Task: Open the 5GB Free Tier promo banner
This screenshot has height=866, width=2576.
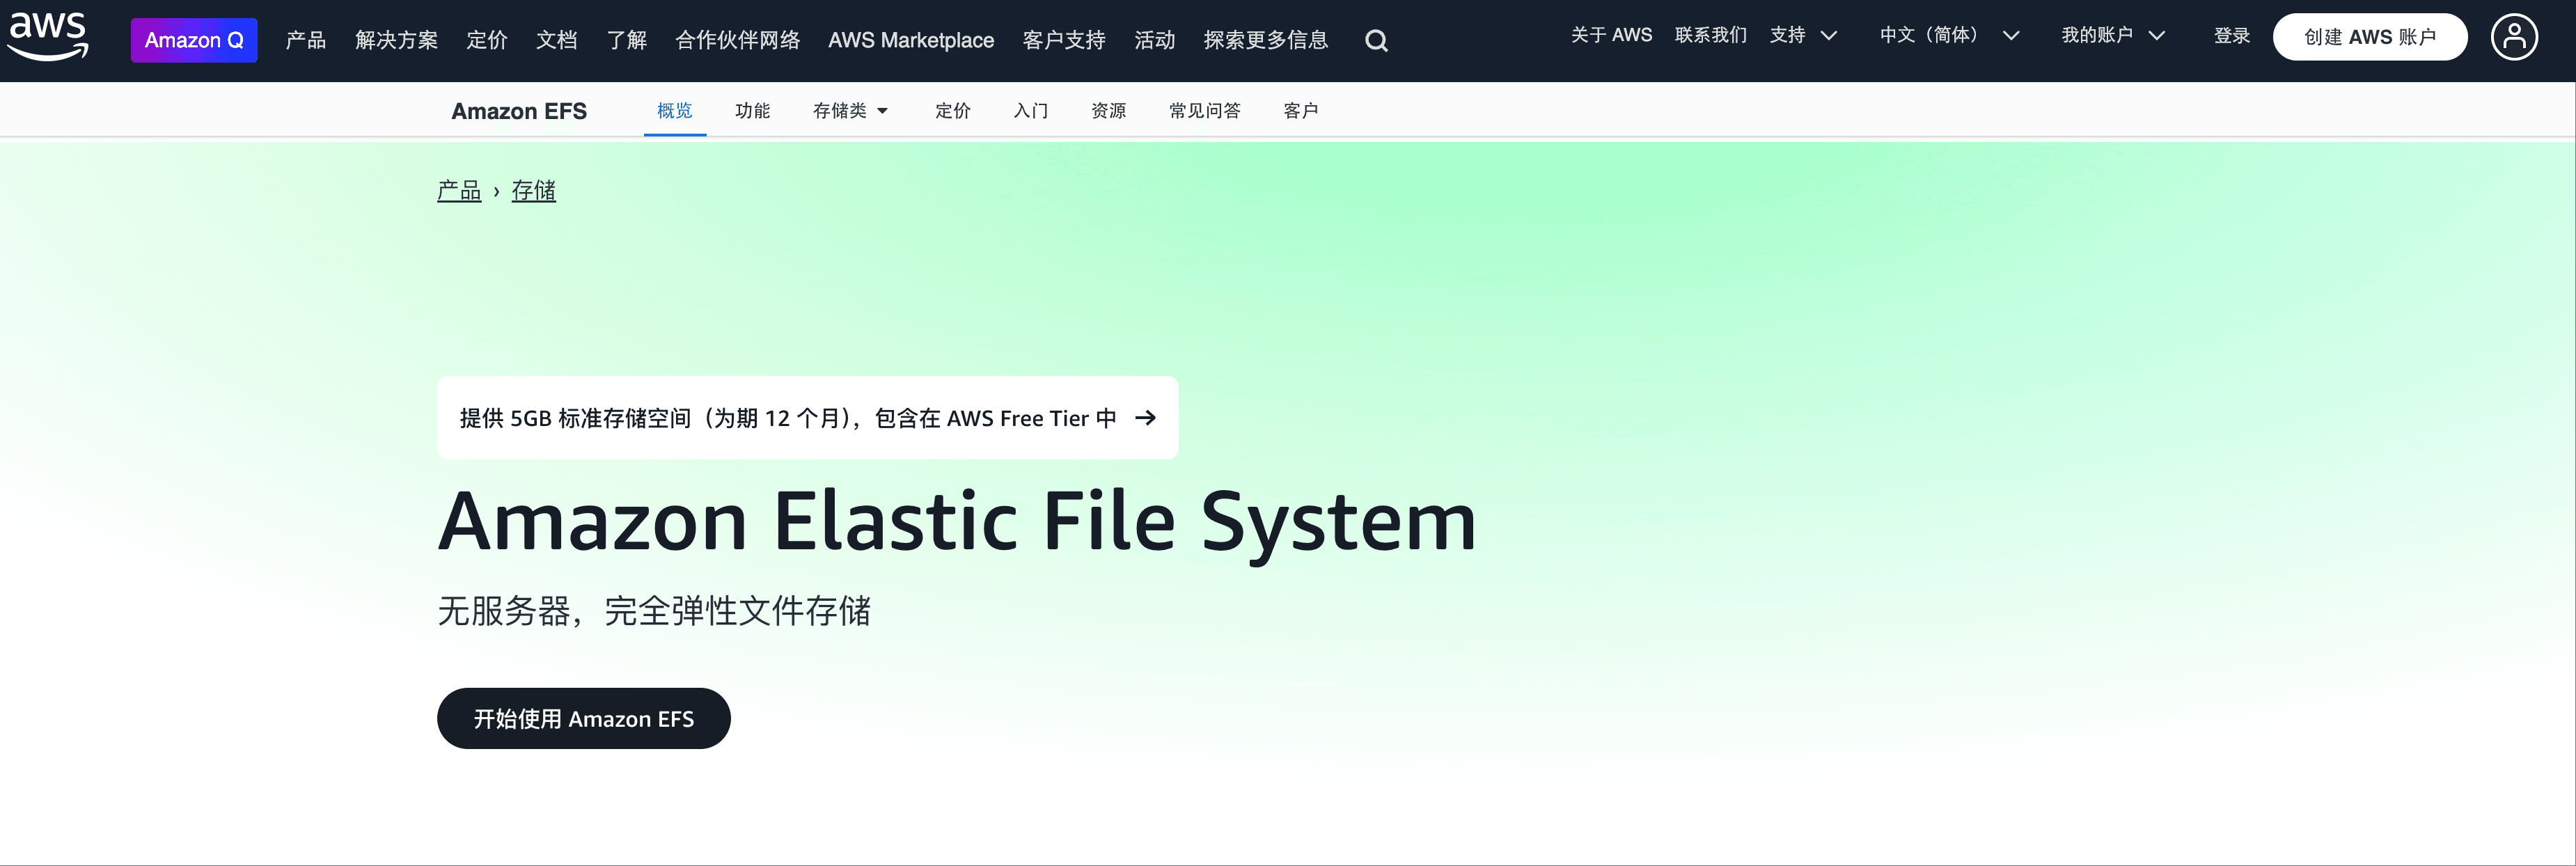Action: tap(787, 418)
